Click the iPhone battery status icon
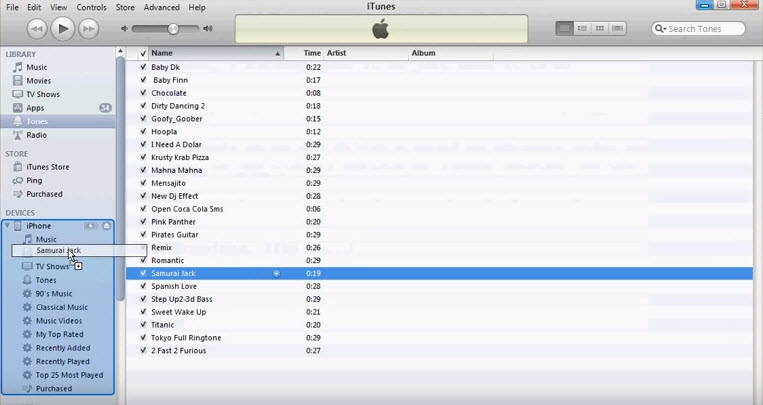The image size is (763, 405). pos(91,226)
